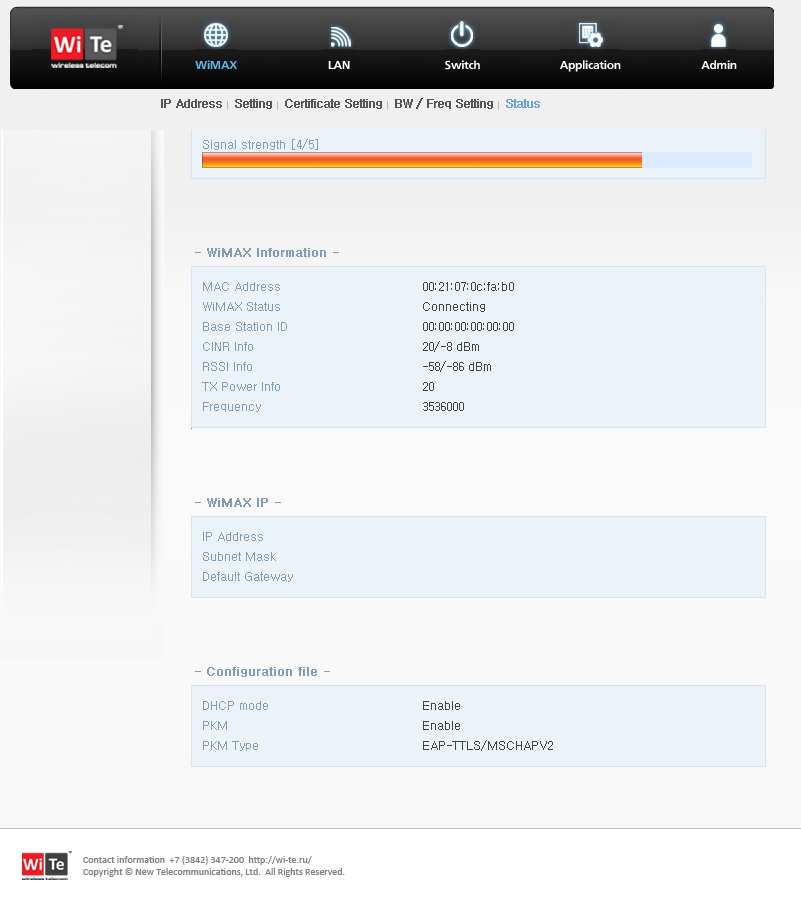Click CINR value 20/-8 dBm
The width and height of the screenshot is (801, 901).
click(x=451, y=347)
